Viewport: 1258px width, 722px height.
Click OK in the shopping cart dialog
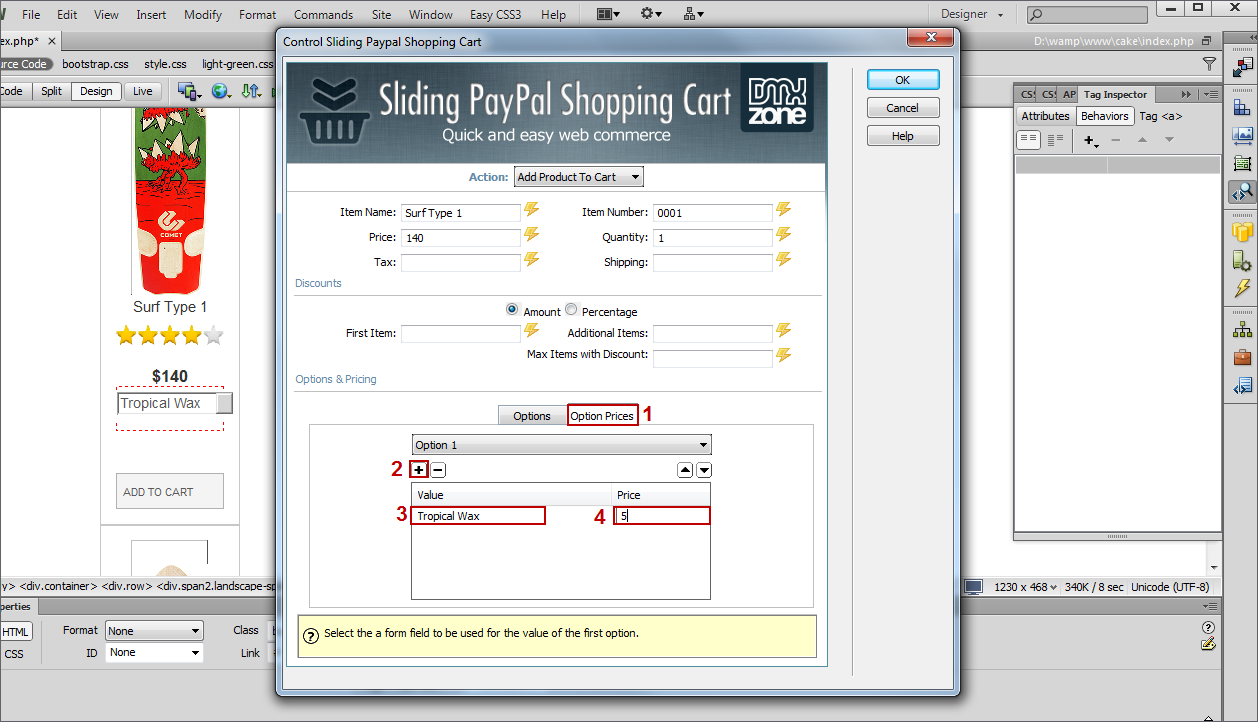tap(903, 80)
